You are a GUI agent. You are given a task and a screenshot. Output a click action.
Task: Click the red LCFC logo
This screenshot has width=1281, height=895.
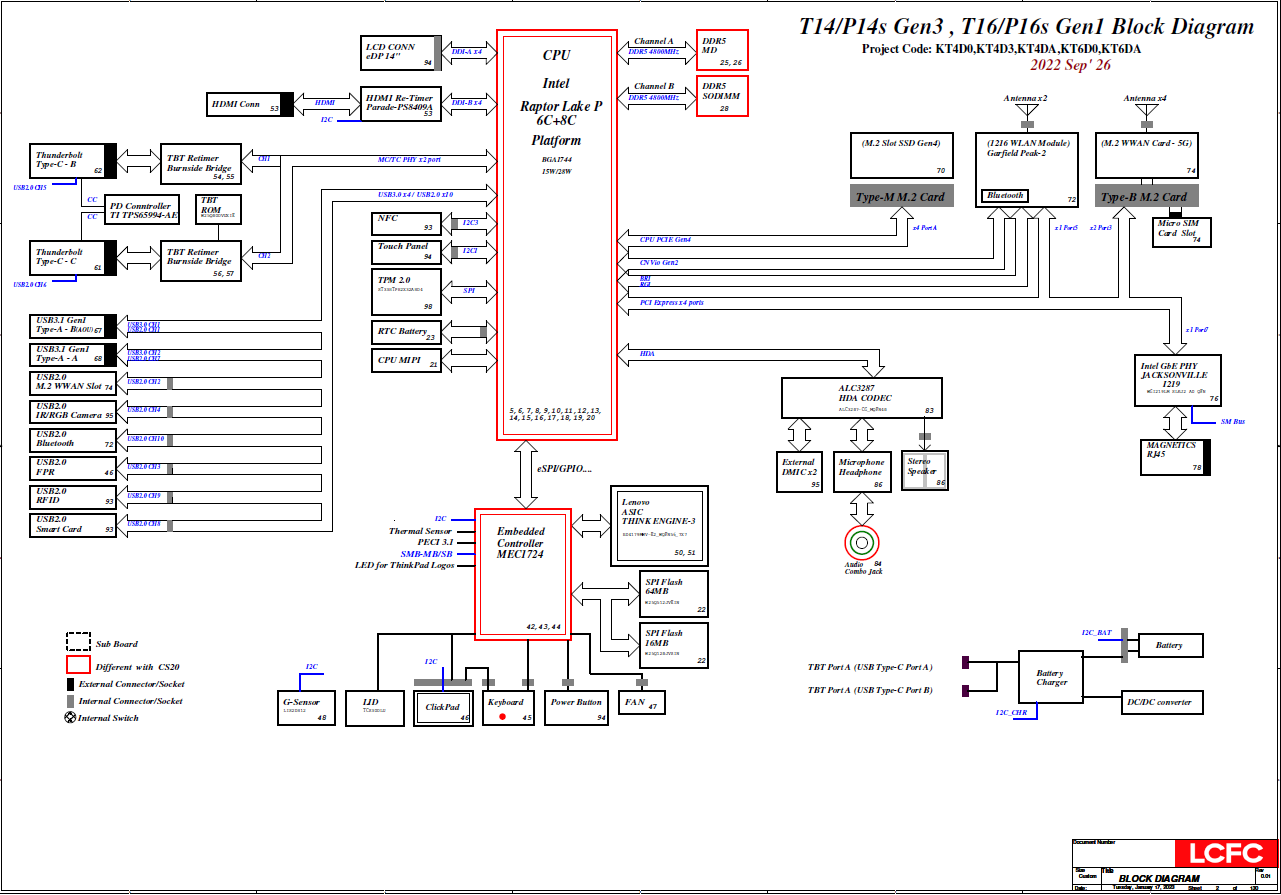1224,853
